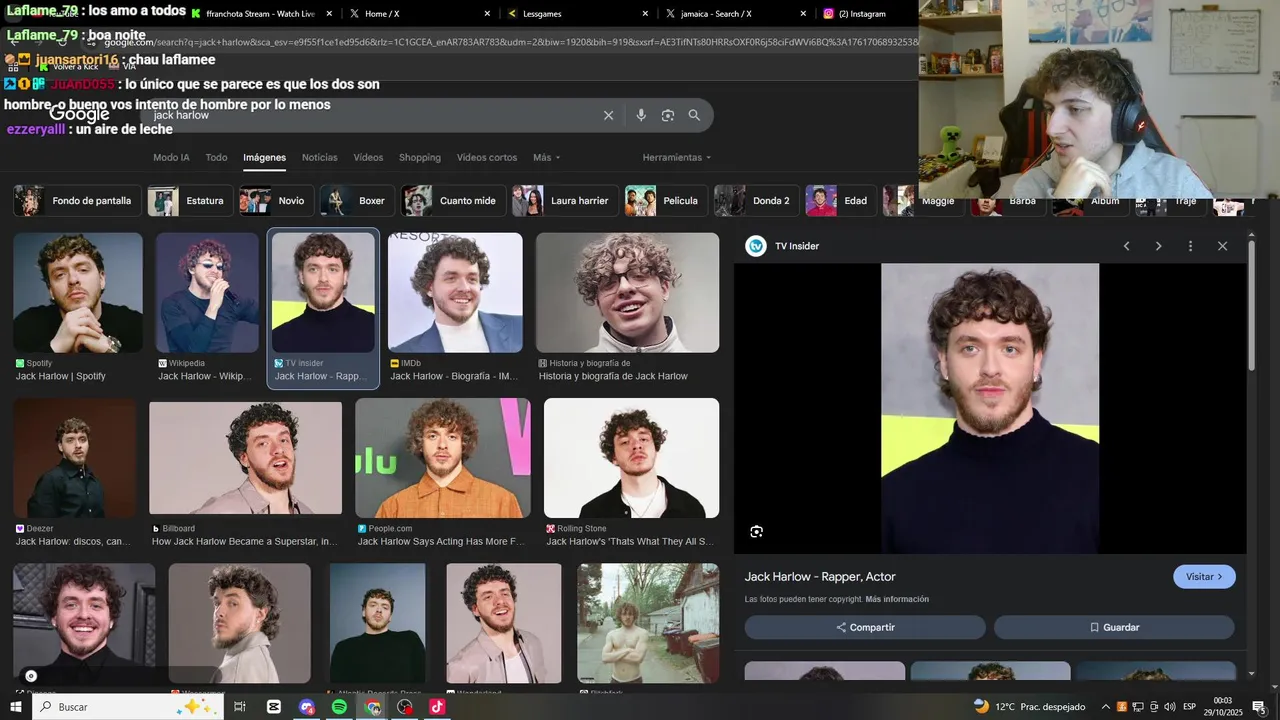Open Chrome from the taskbar

373,707
